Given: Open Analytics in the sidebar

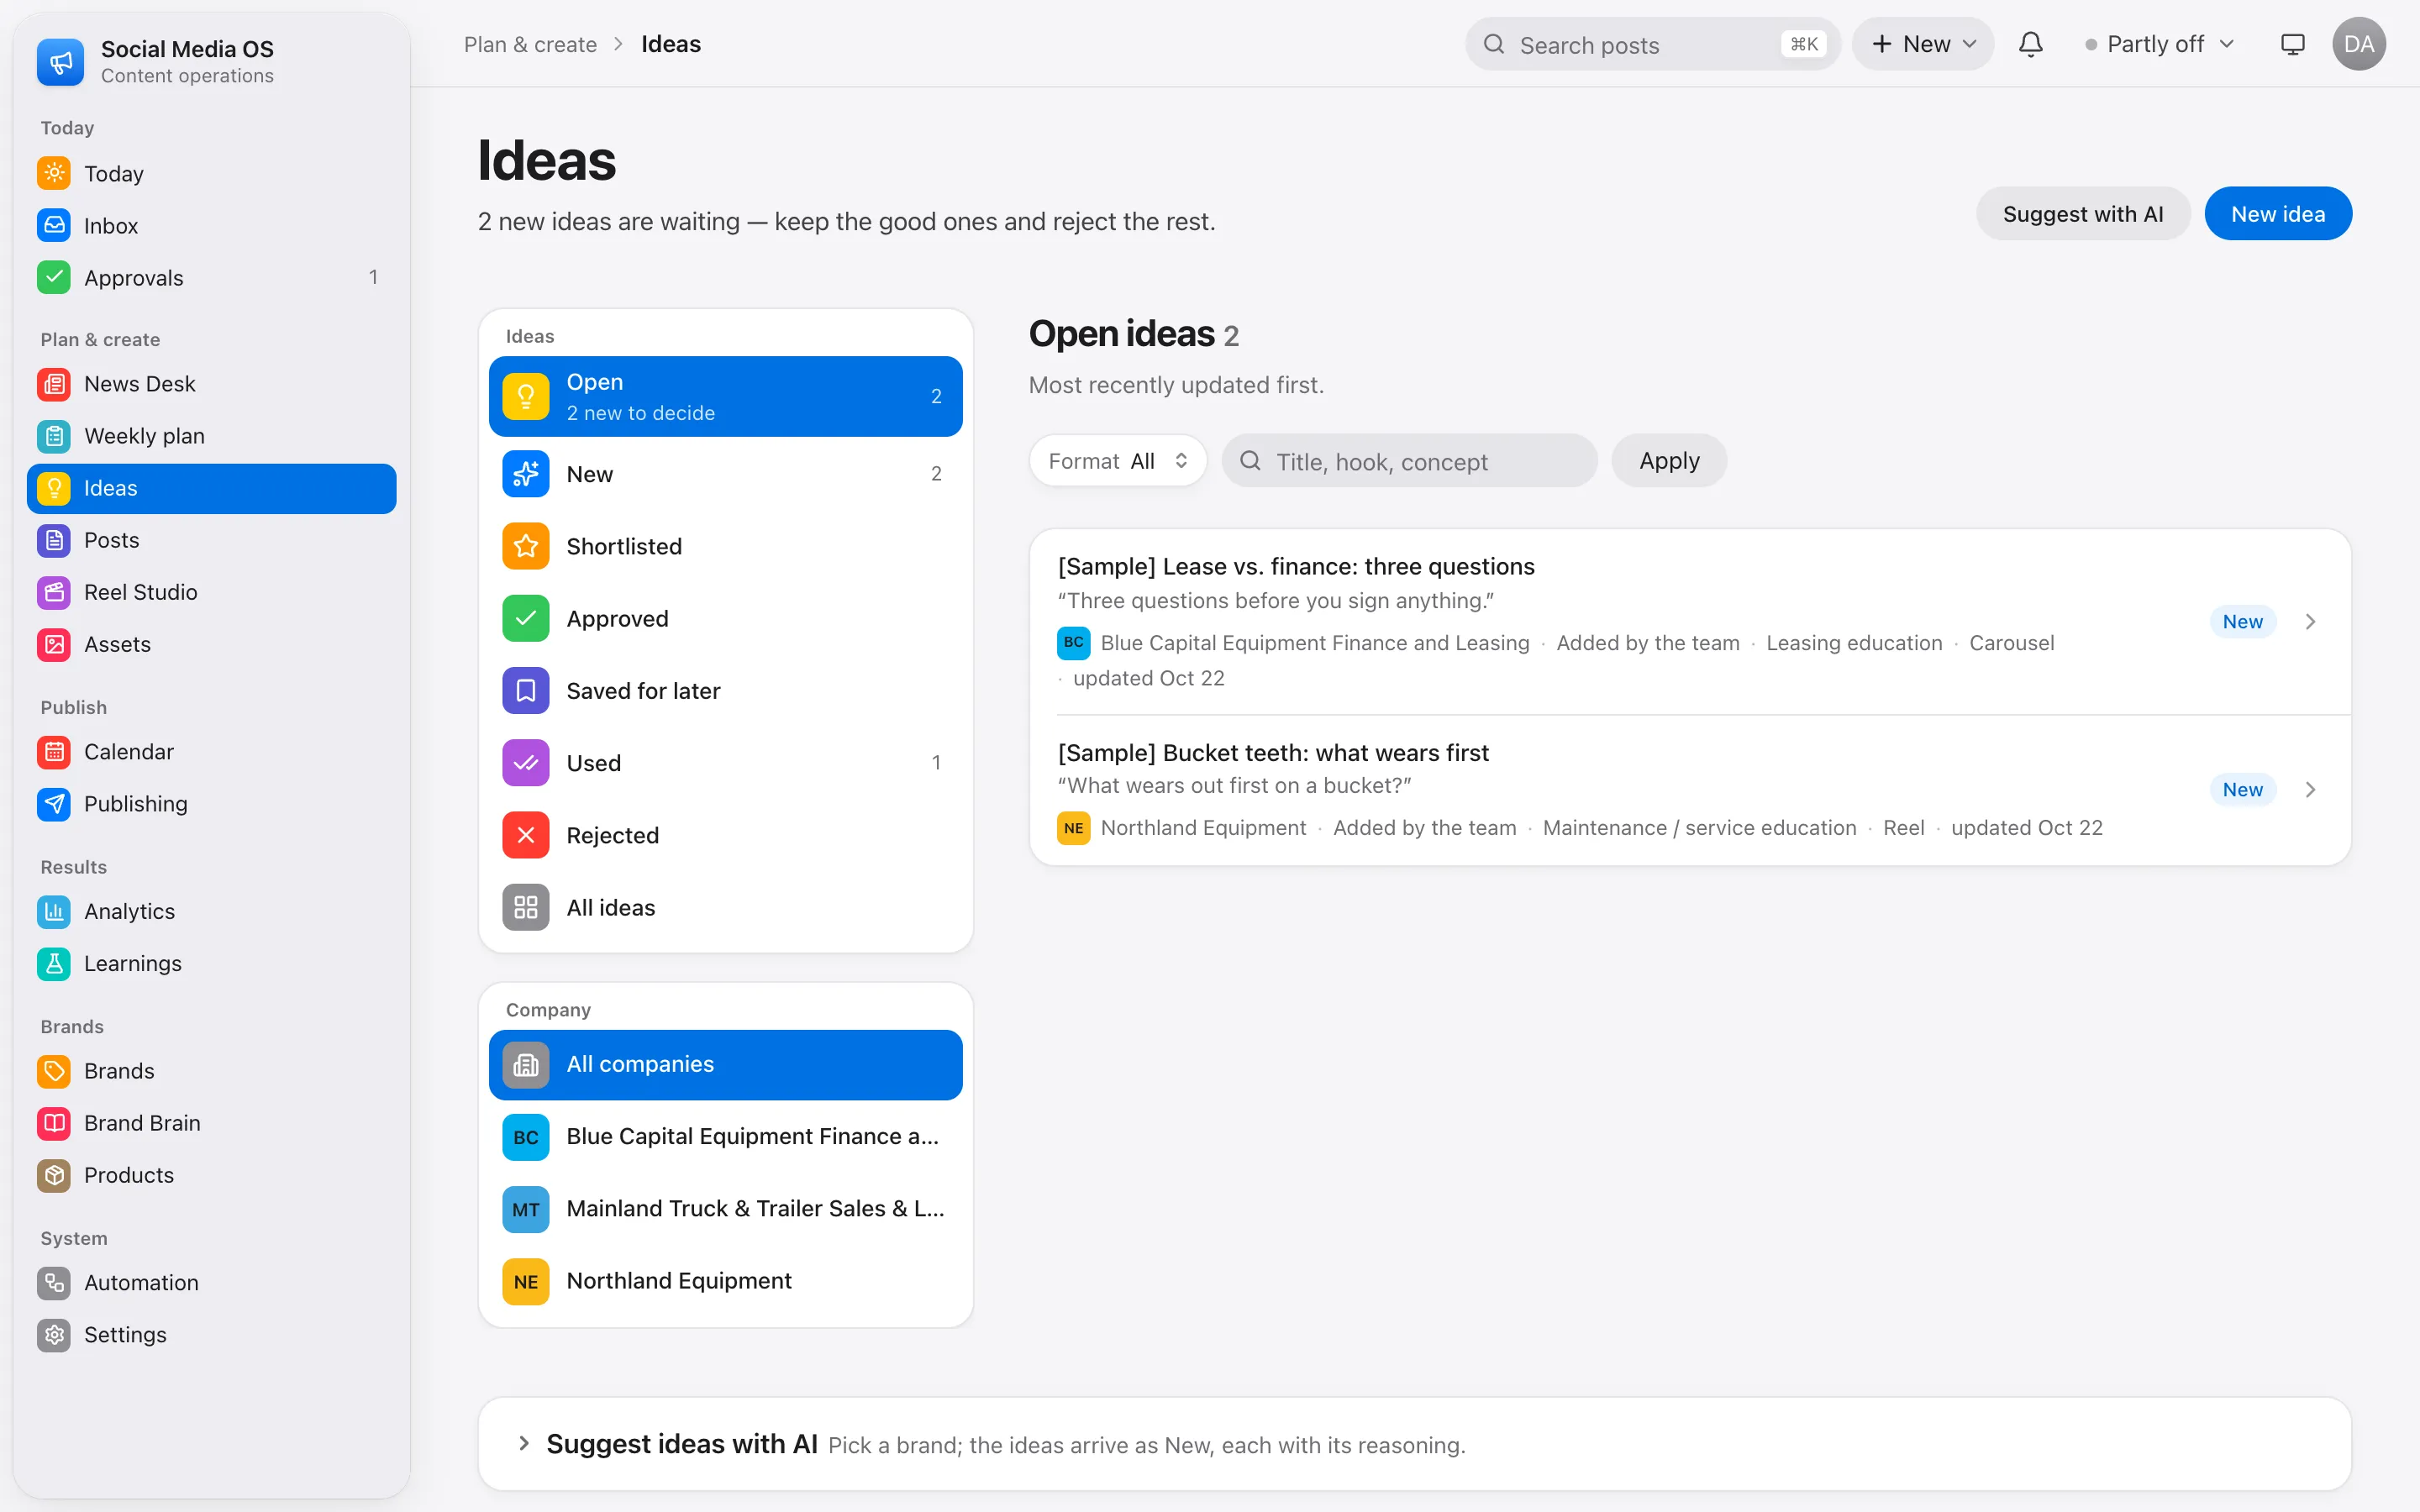Looking at the screenshot, I should pyautogui.click(x=211, y=911).
